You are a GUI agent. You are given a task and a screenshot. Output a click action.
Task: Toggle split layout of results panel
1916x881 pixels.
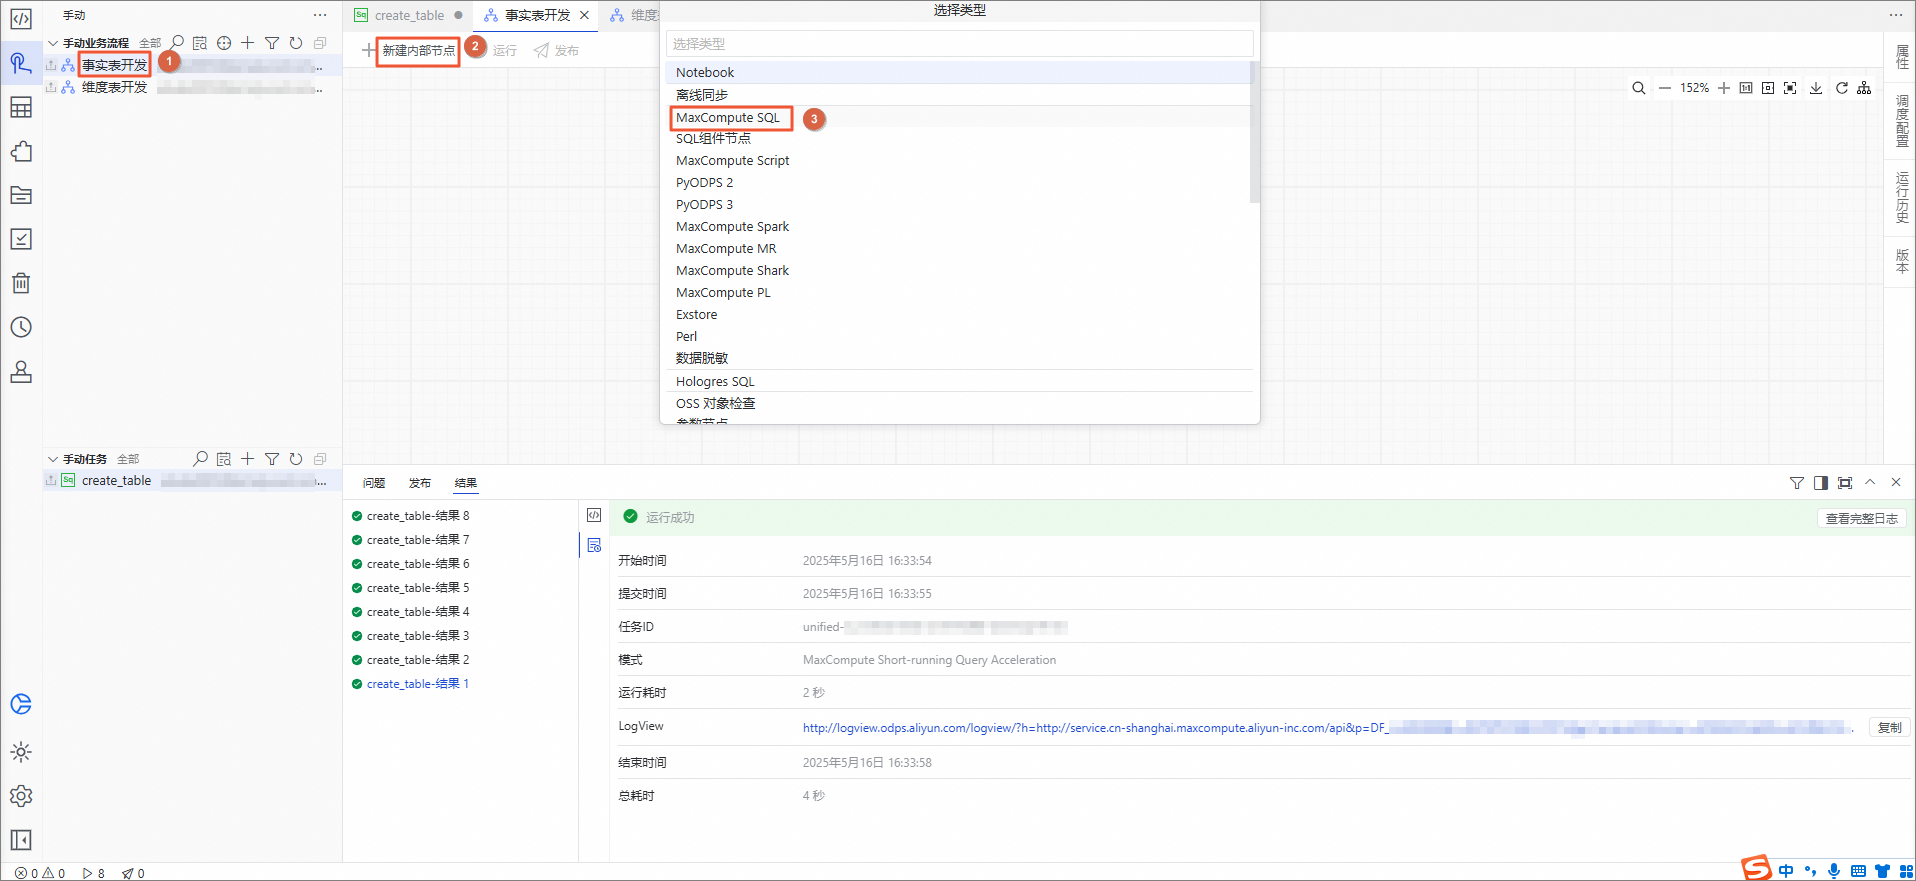point(1821,483)
